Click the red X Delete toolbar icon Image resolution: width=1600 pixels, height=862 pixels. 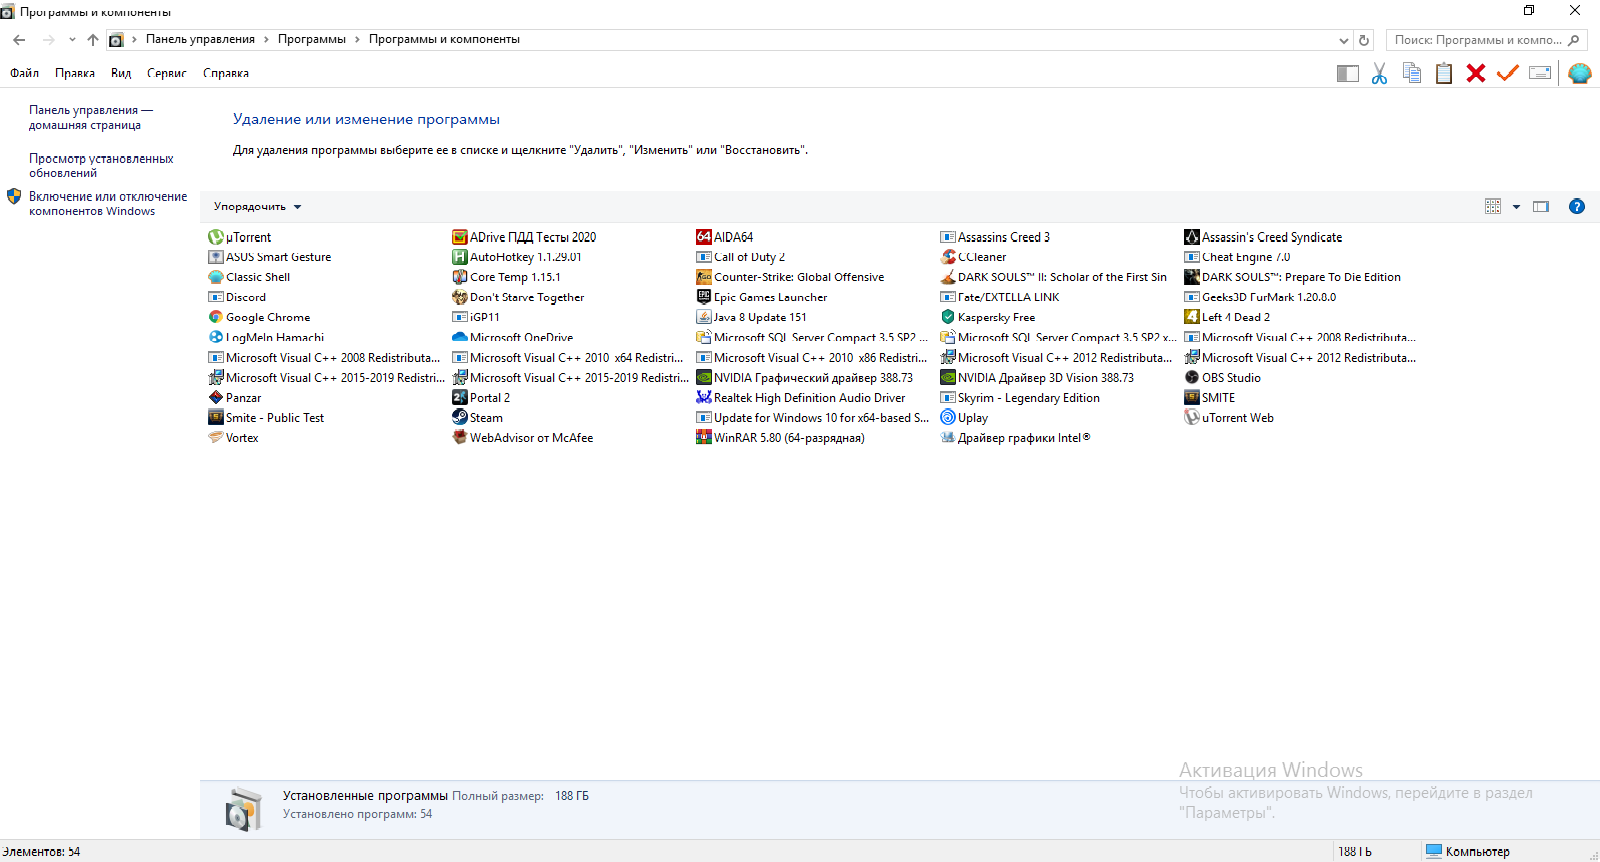(x=1476, y=73)
